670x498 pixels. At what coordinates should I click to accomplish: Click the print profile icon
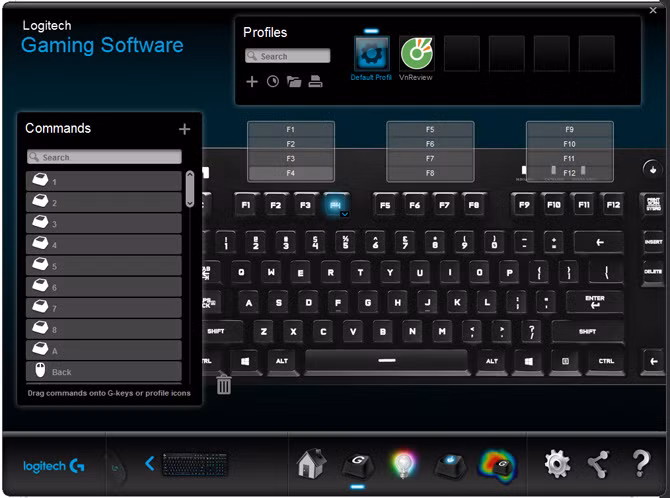pyautogui.click(x=315, y=81)
